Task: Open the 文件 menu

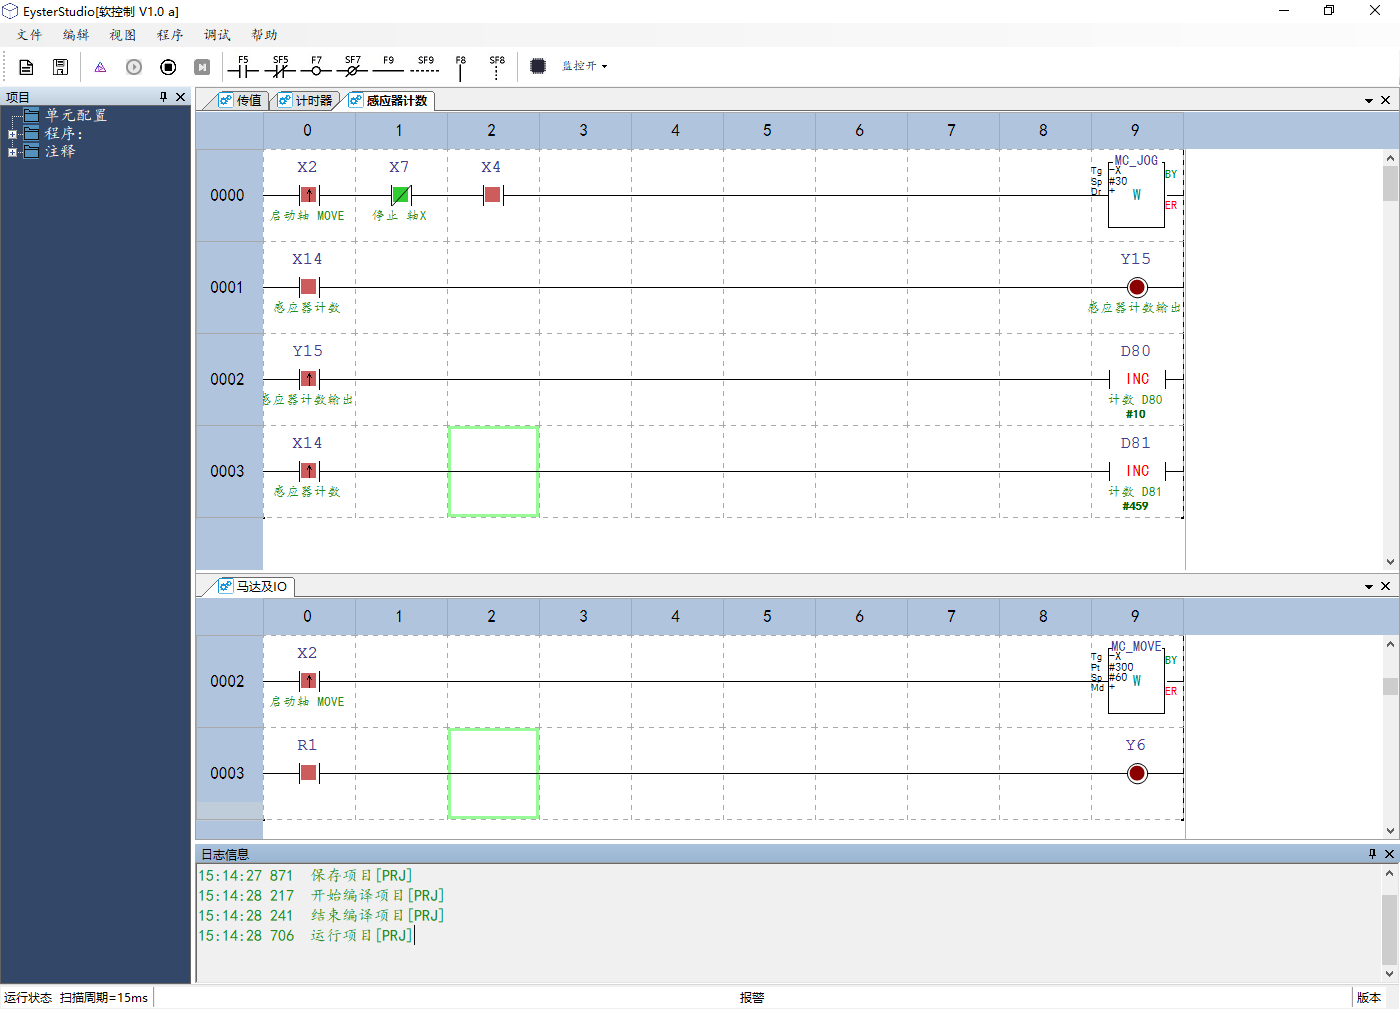Action: pyautogui.click(x=29, y=35)
